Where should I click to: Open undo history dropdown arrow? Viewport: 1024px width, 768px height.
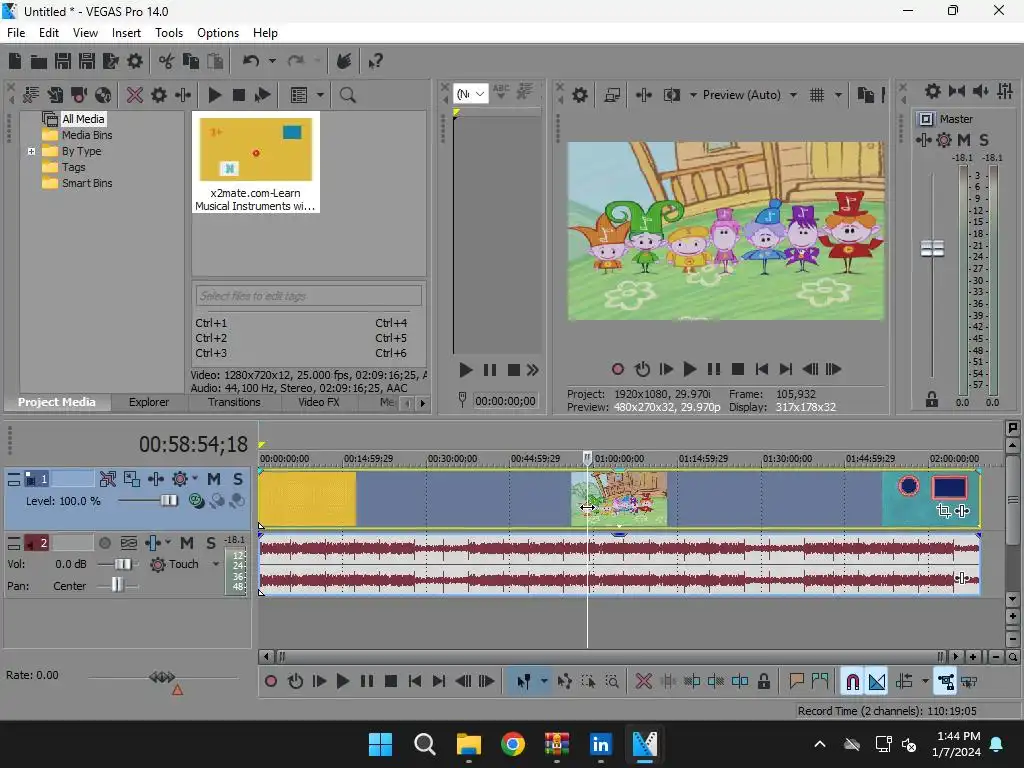(272, 61)
